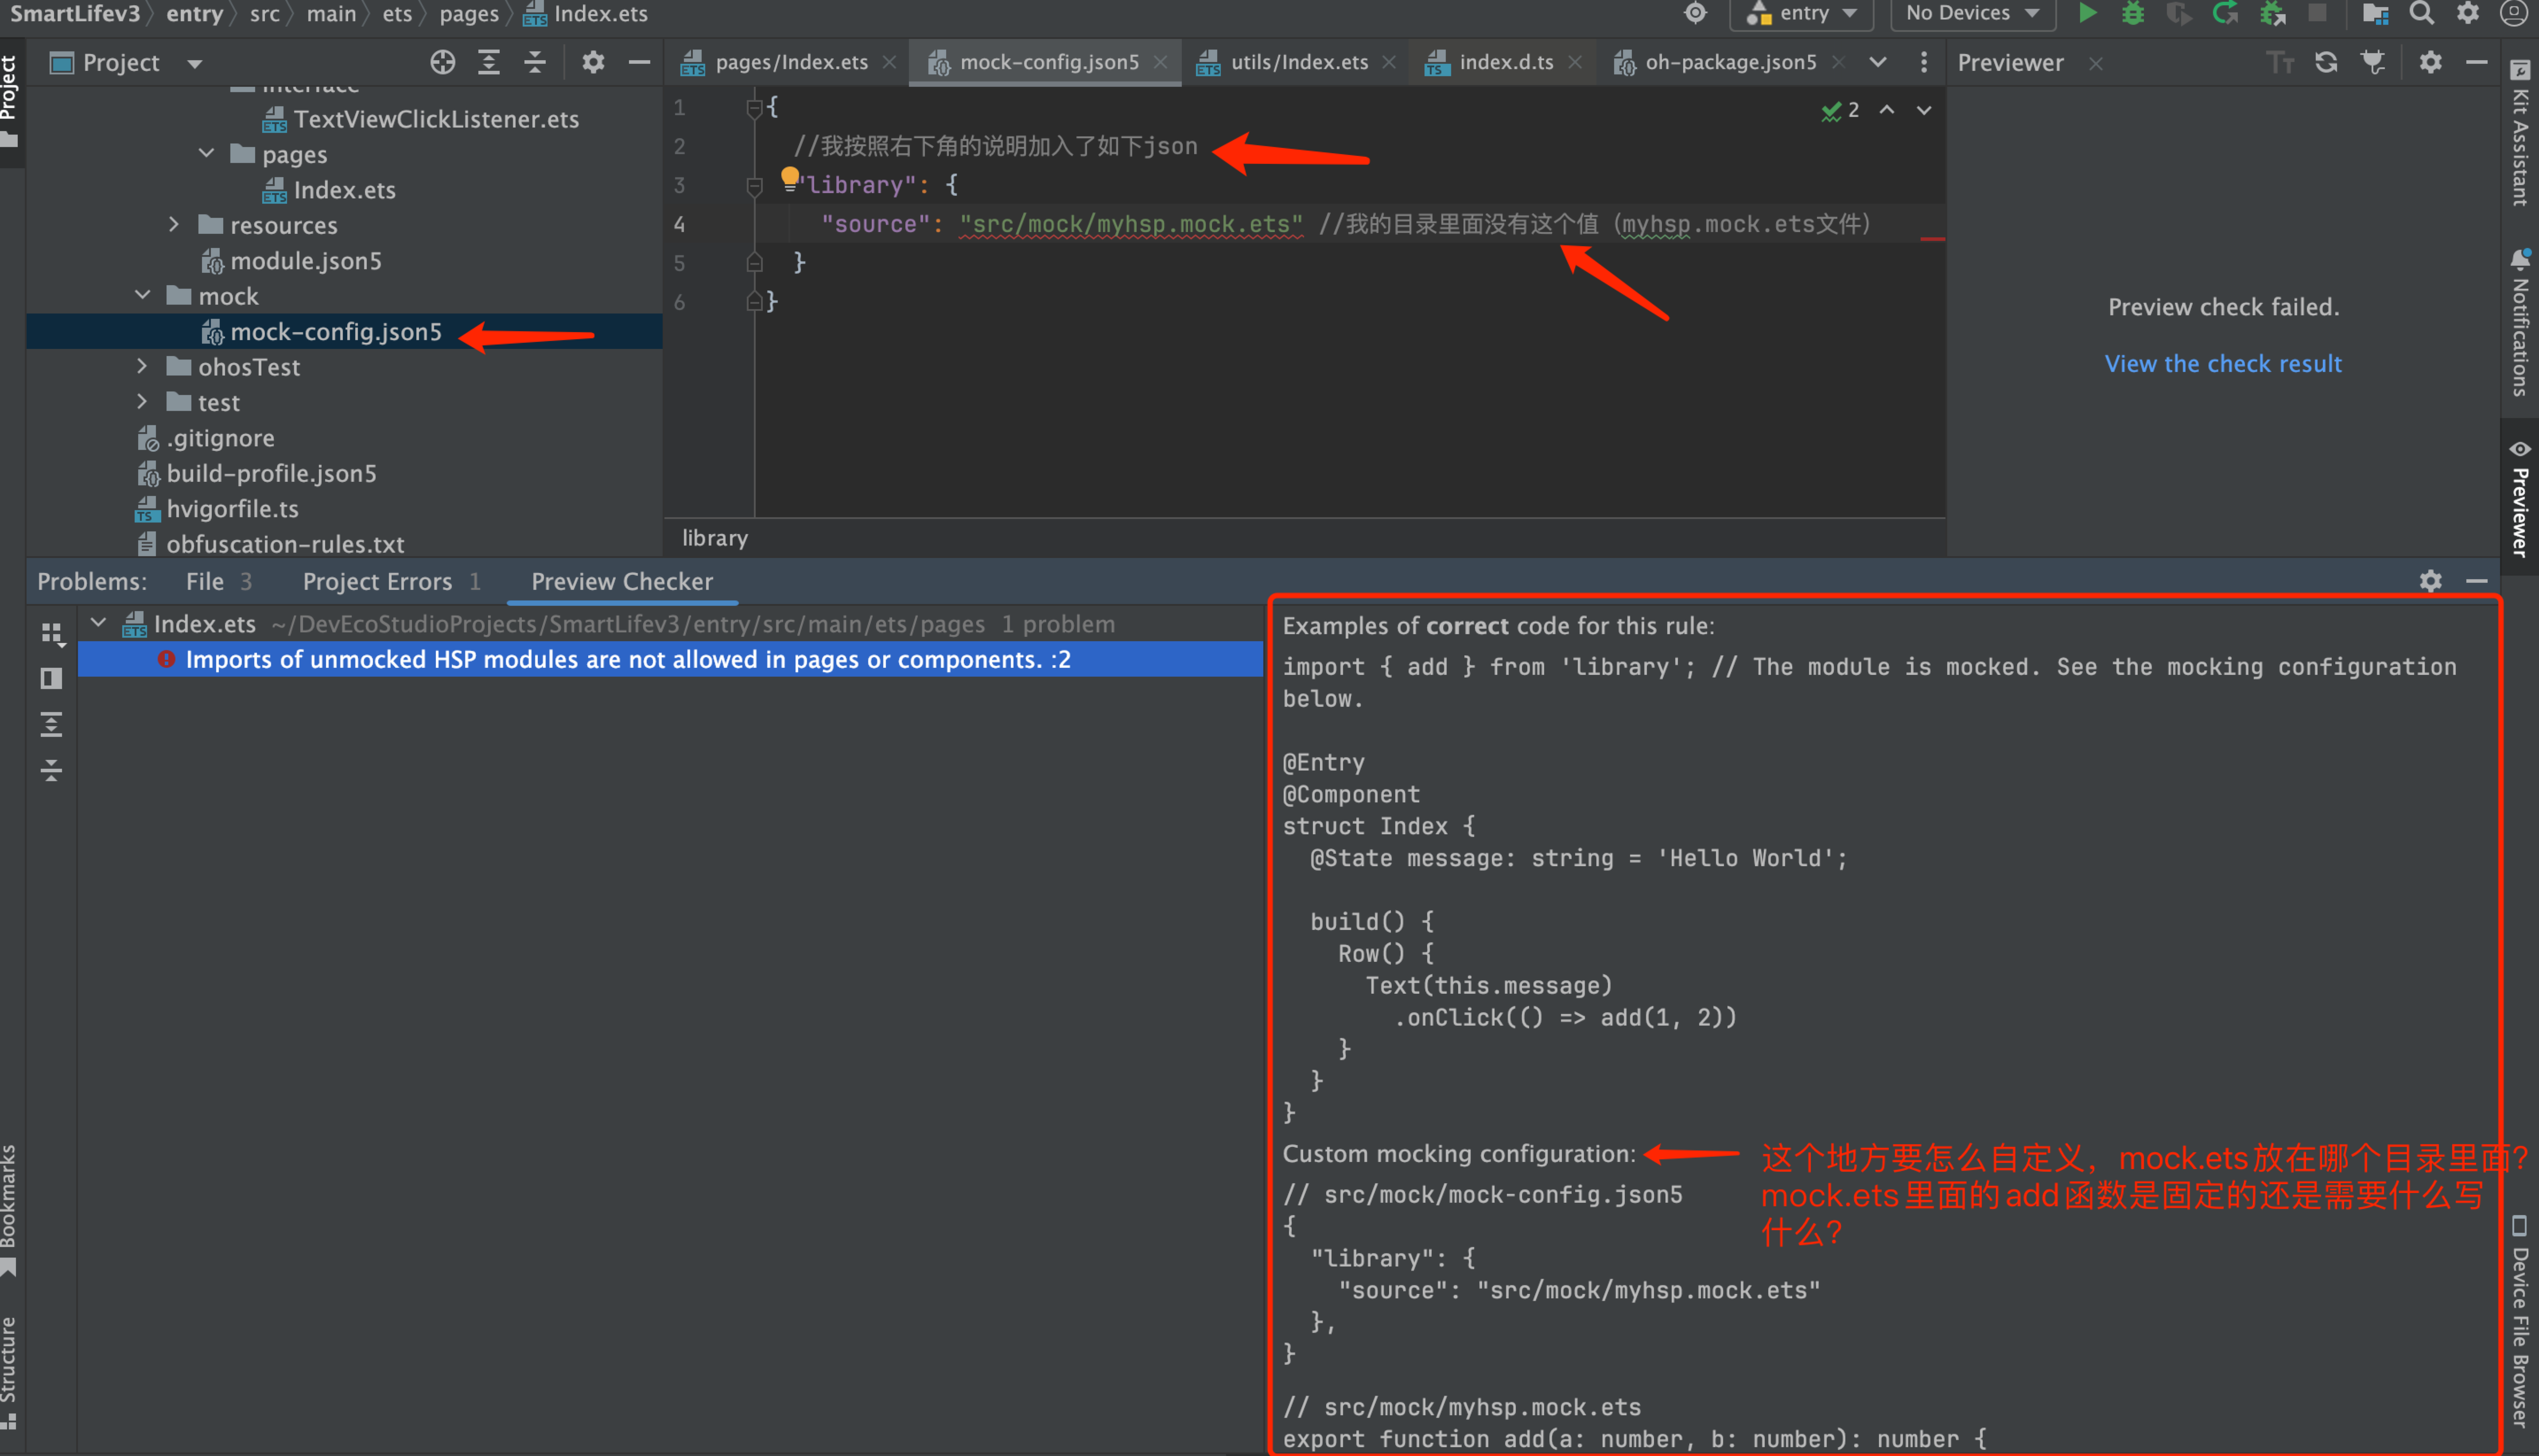2539x1456 pixels.
Task: Select the Preview Checker tab
Action: pyautogui.click(x=622, y=581)
